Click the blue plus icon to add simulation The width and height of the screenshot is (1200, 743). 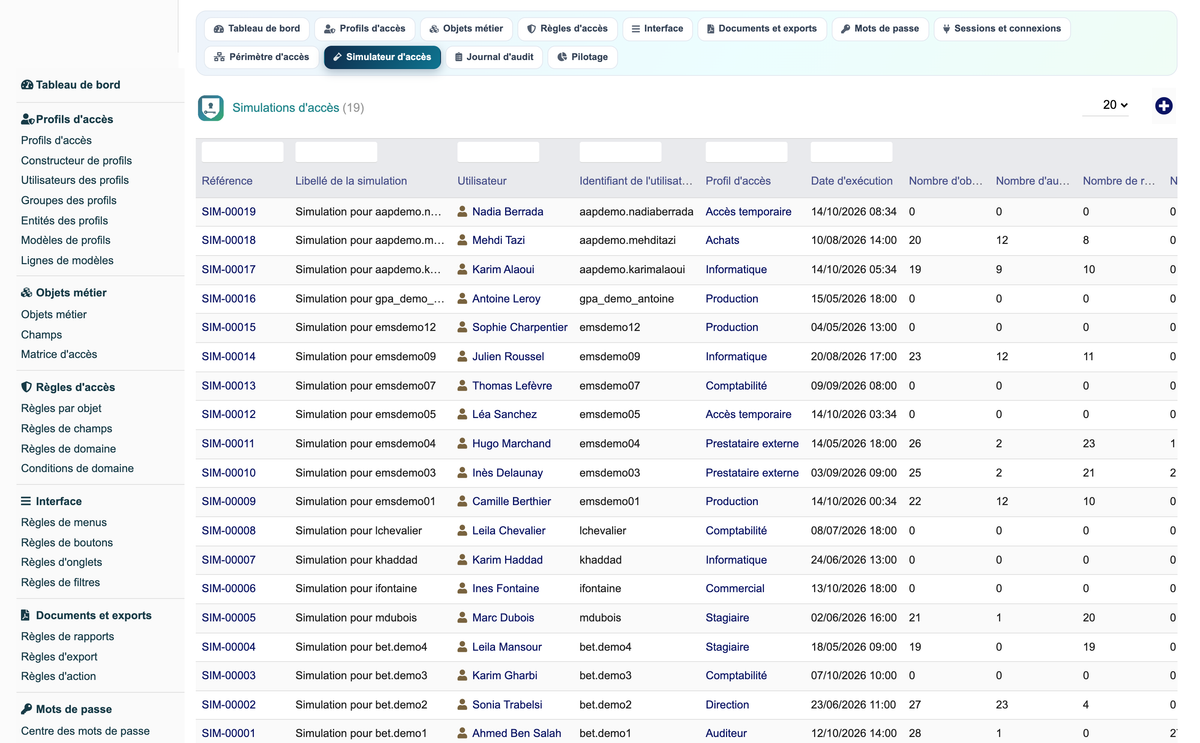[1163, 106]
